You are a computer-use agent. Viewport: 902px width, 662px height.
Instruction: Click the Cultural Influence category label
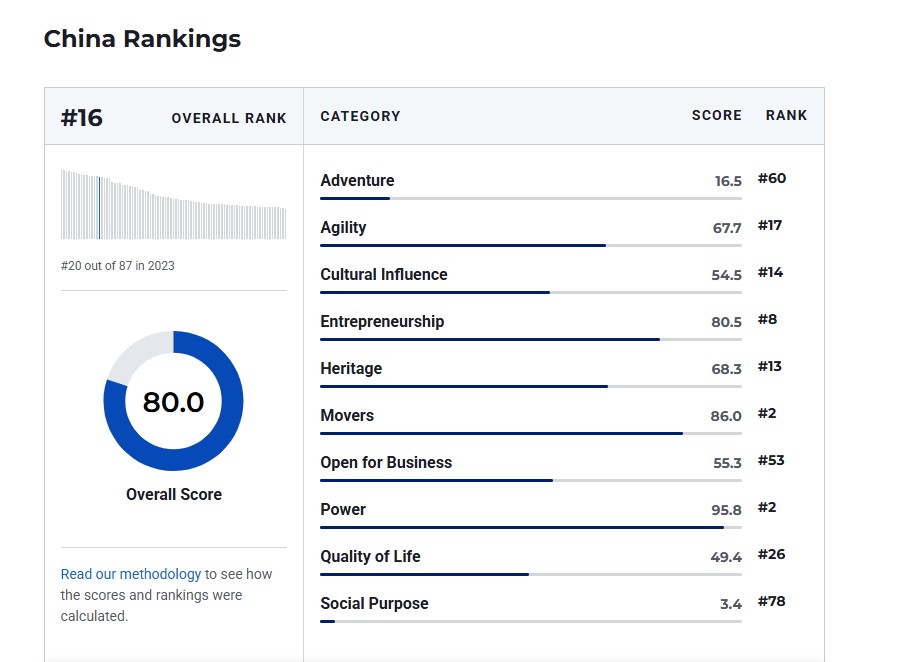click(x=383, y=275)
